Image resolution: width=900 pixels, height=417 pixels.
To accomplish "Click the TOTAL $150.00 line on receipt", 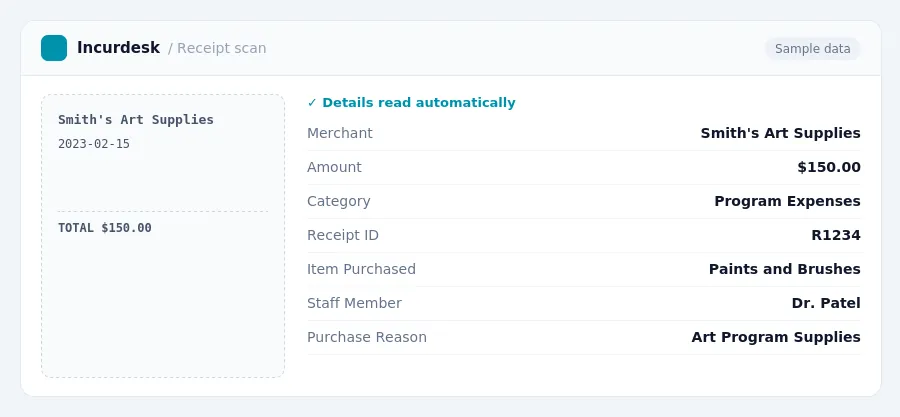I will (x=105, y=228).
